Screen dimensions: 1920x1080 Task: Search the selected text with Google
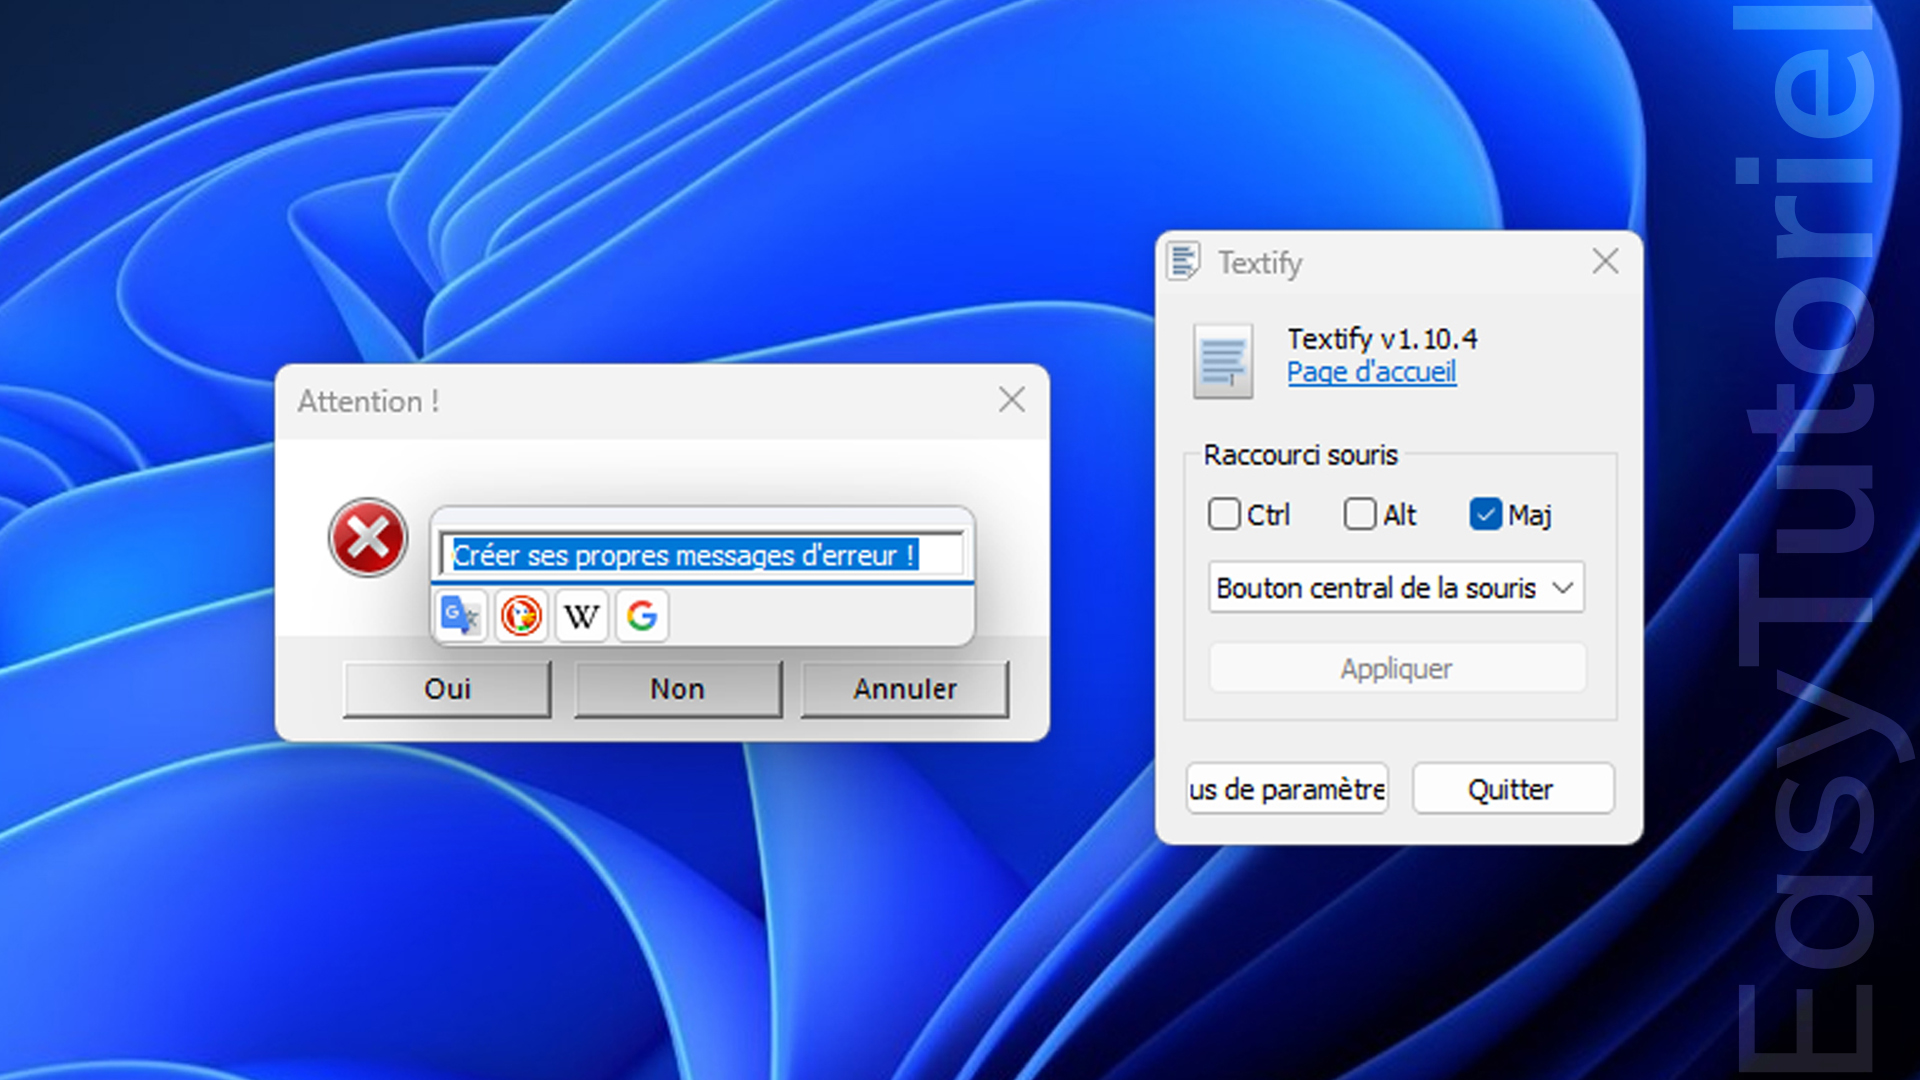(x=640, y=616)
